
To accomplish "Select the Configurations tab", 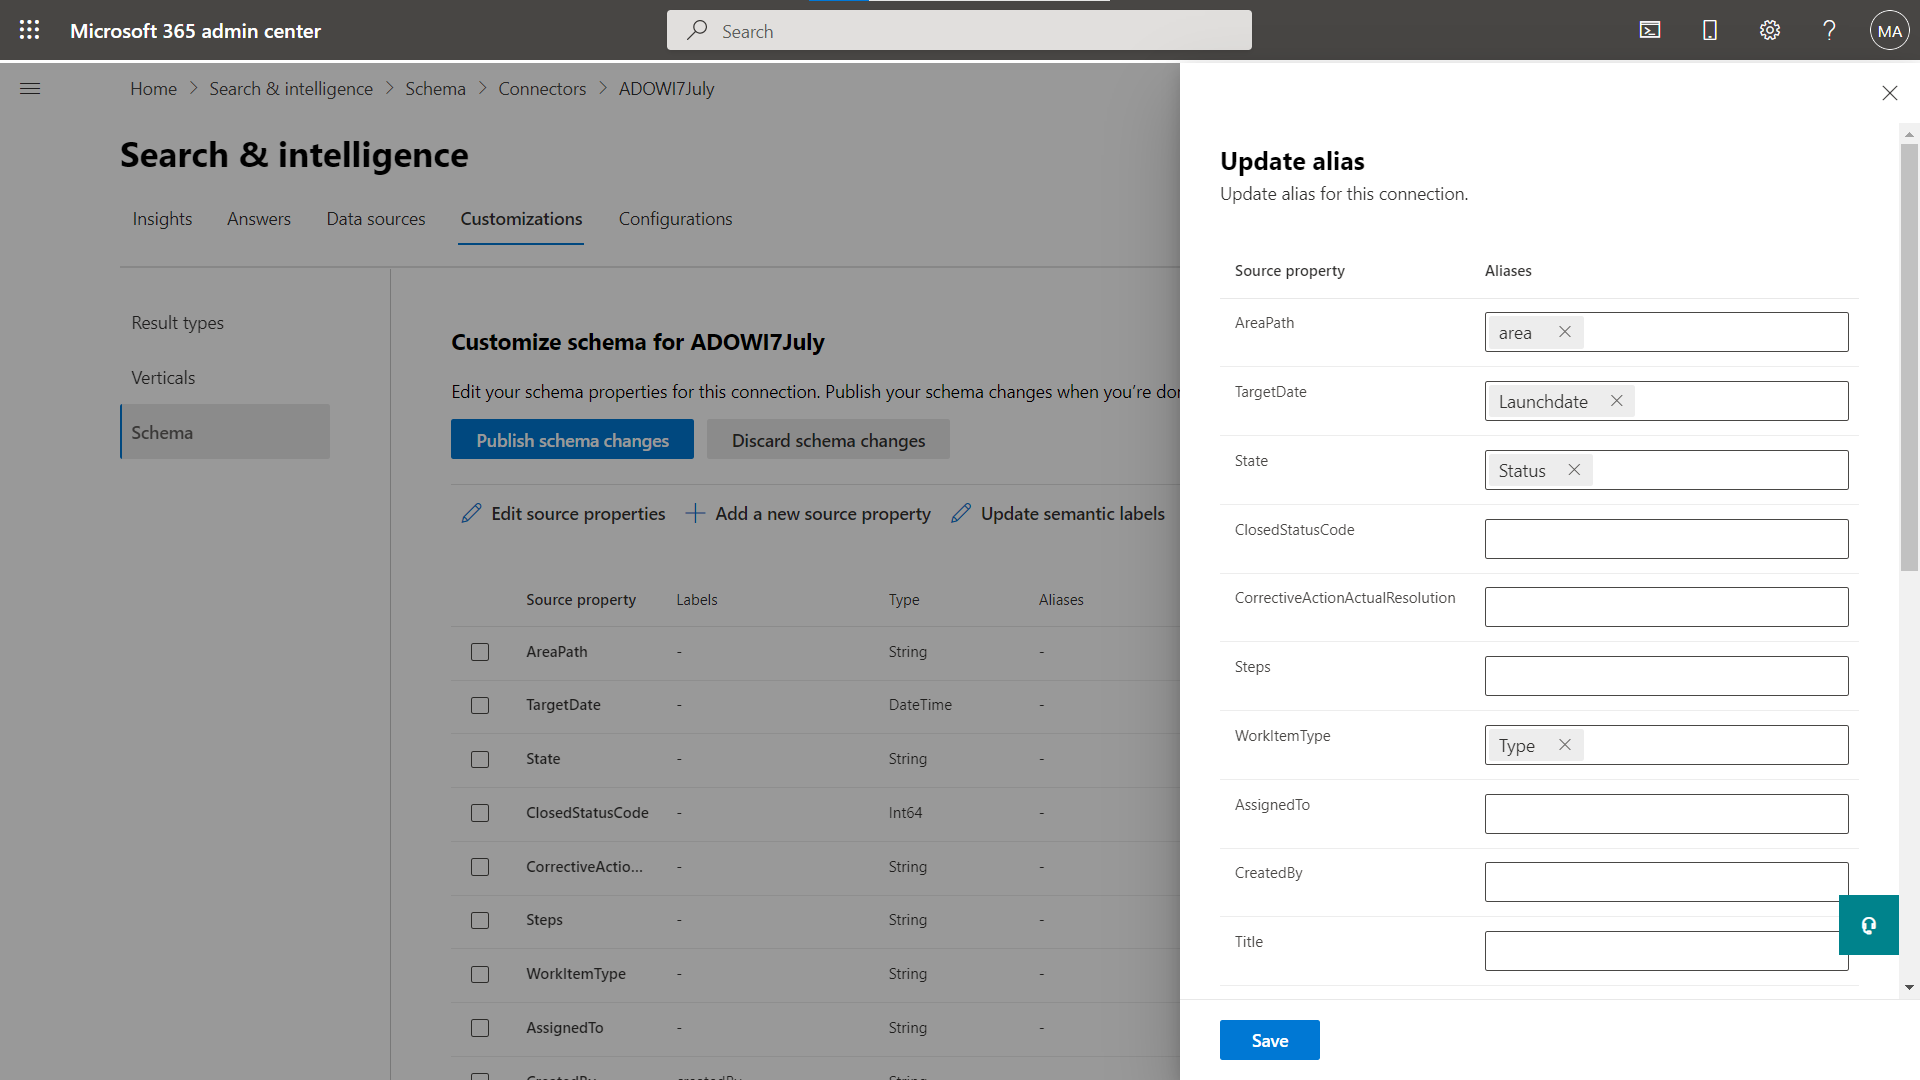I will pyautogui.click(x=675, y=219).
